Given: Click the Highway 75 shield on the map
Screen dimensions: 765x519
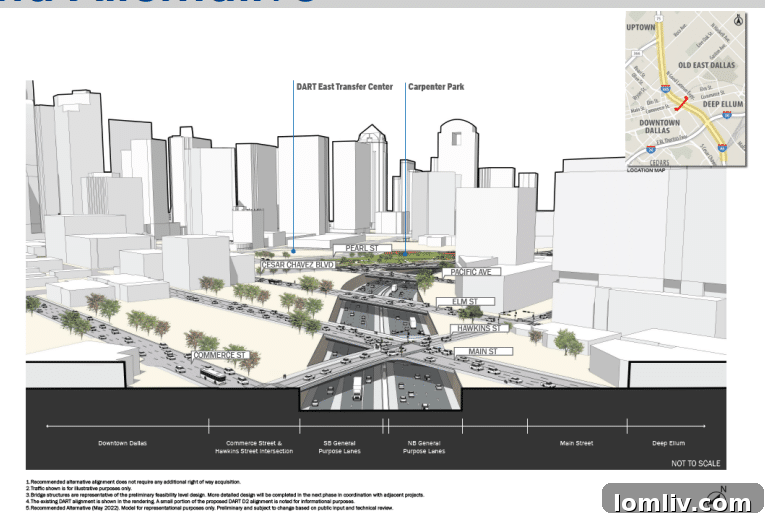Looking at the screenshot, I should tap(660, 17).
